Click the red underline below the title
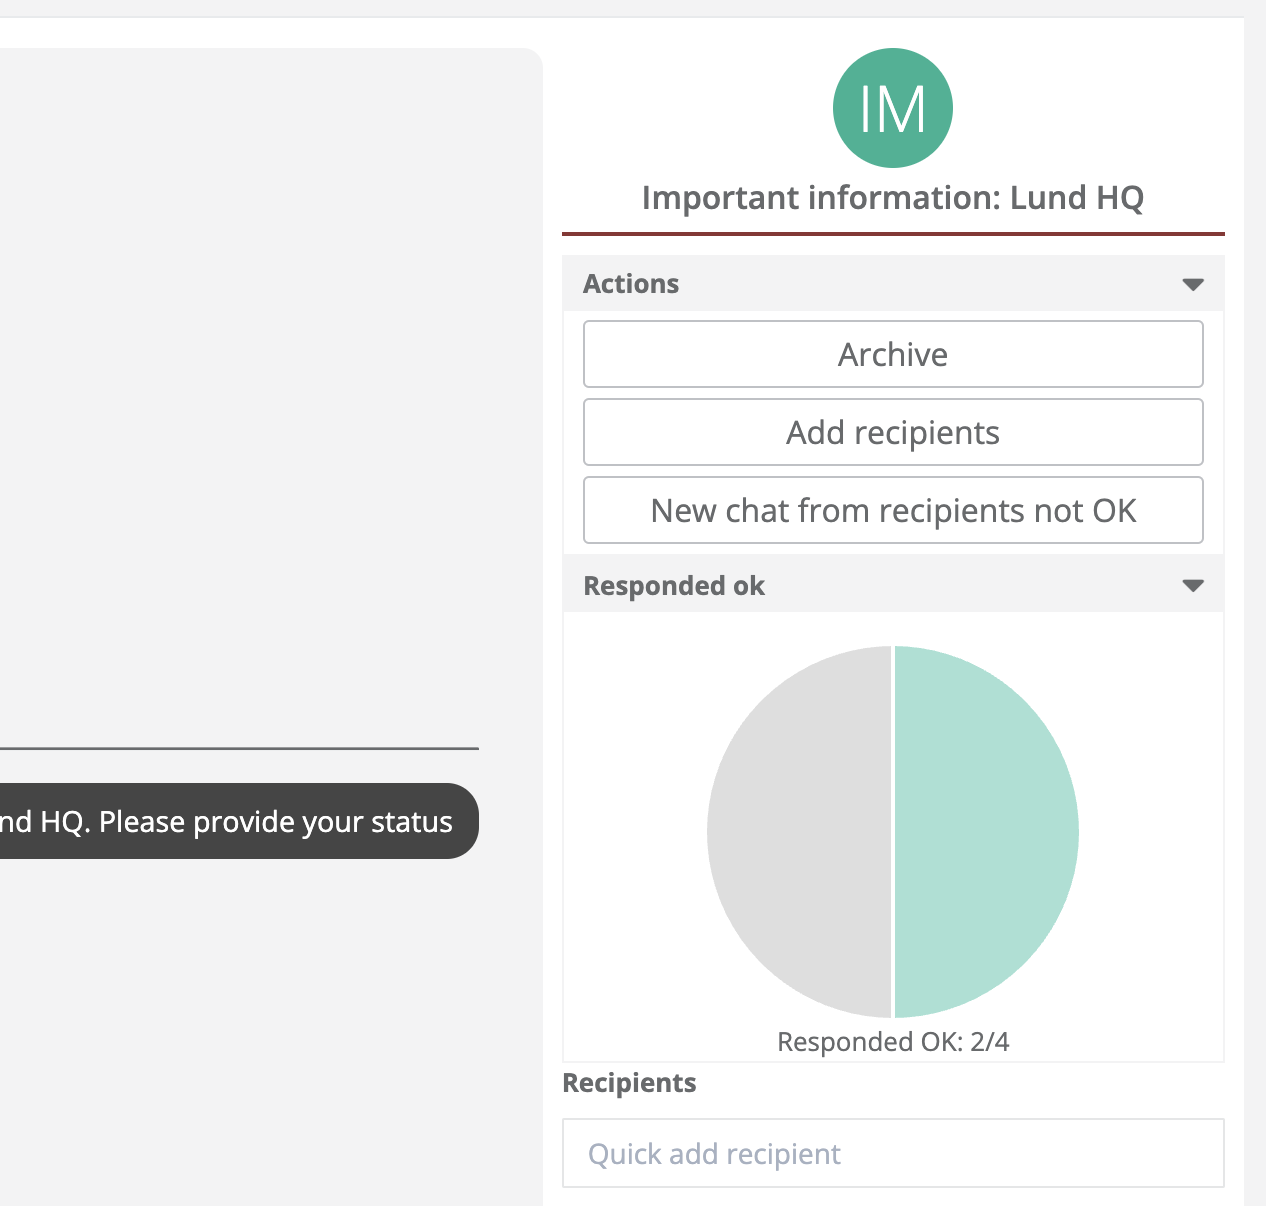The height and width of the screenshot is (1206, 1266). click(x=892, y=234)
